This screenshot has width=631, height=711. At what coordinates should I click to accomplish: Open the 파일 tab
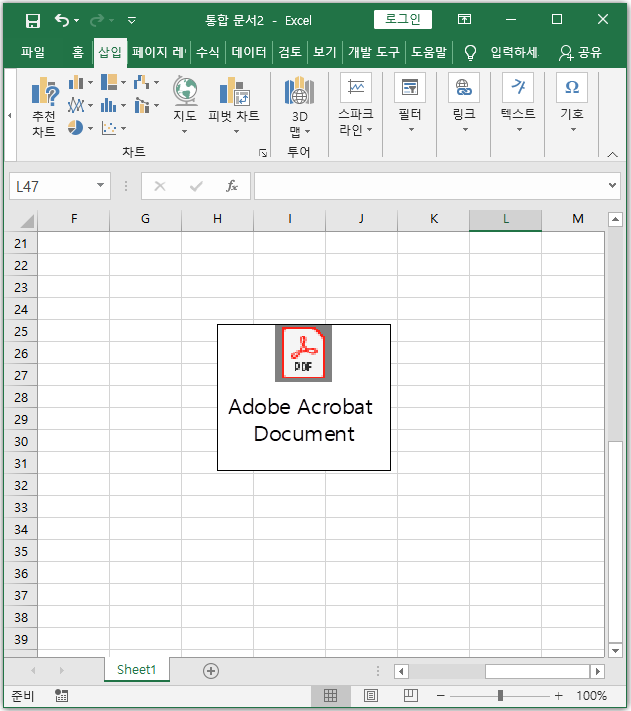[33, 52]
